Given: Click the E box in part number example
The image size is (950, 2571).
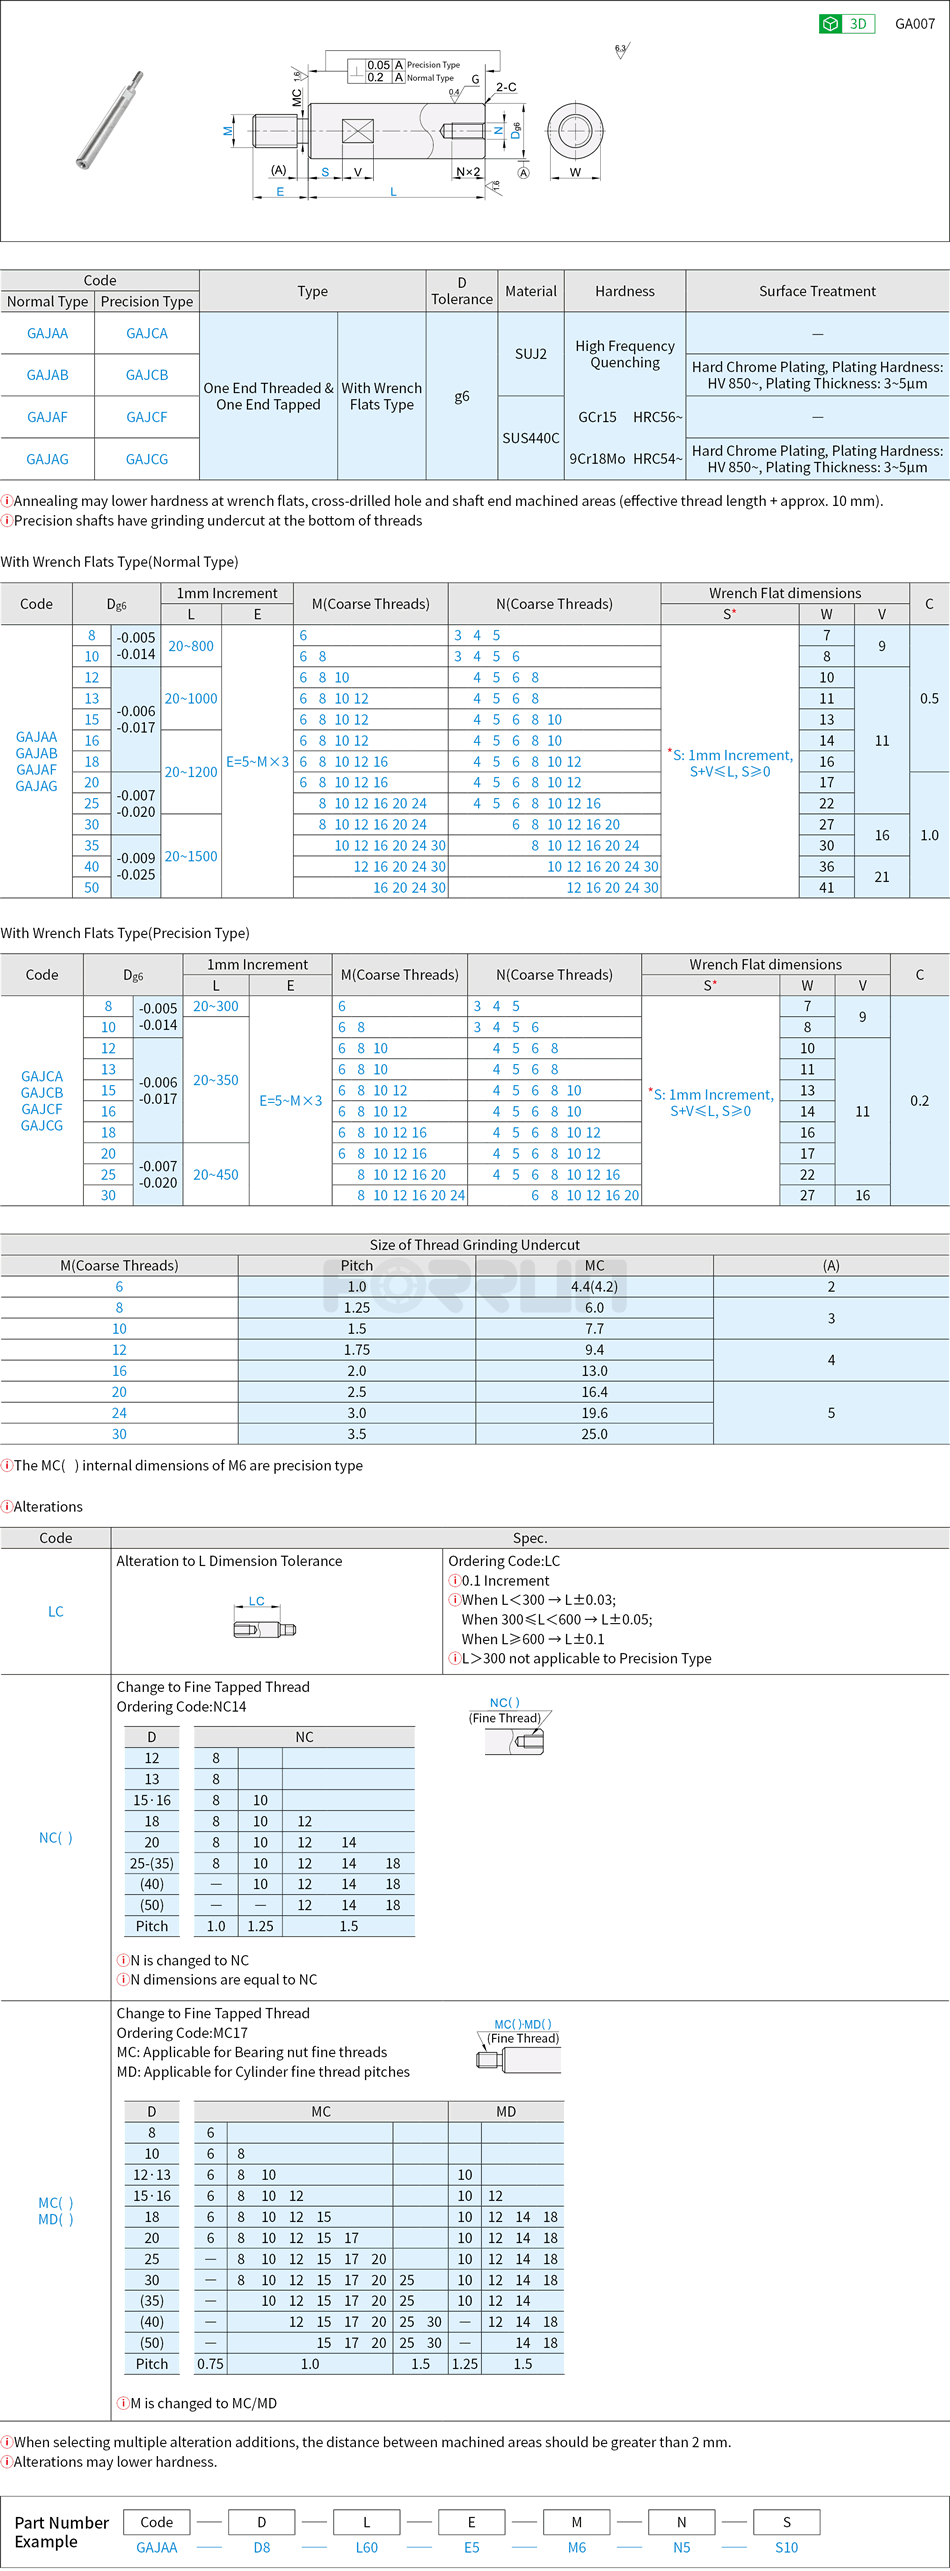Looking at the screenshot, I should pos(472,2522).
